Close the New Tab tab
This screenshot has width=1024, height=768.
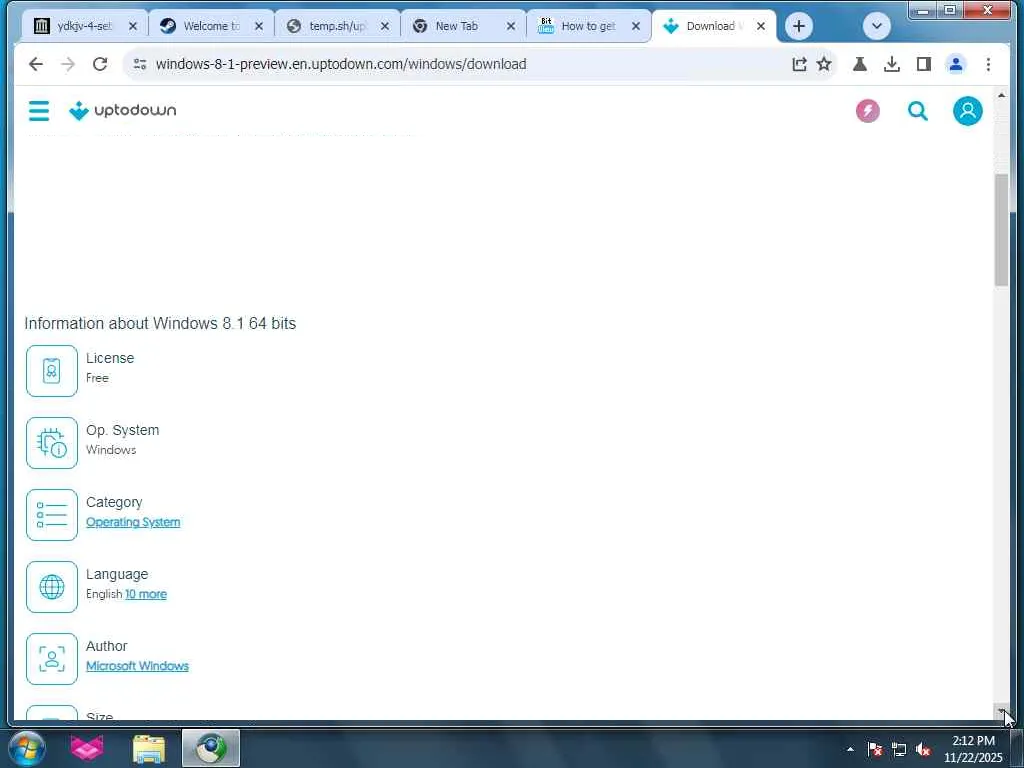(511, 26)
